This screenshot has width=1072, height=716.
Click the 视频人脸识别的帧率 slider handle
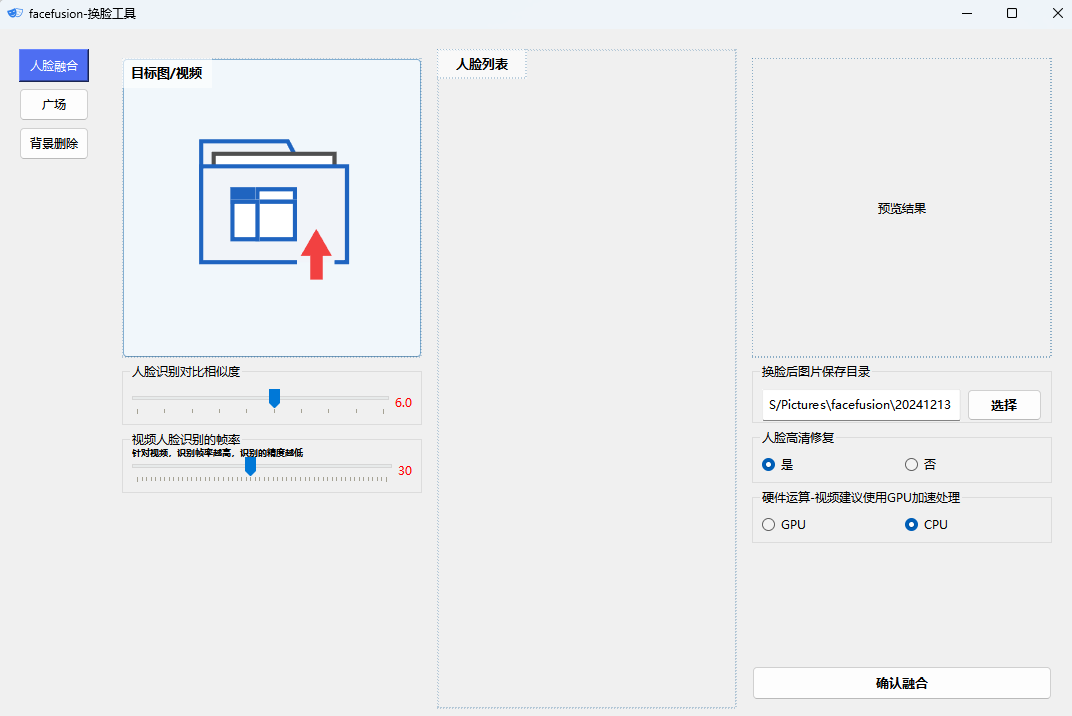point(250,466)
